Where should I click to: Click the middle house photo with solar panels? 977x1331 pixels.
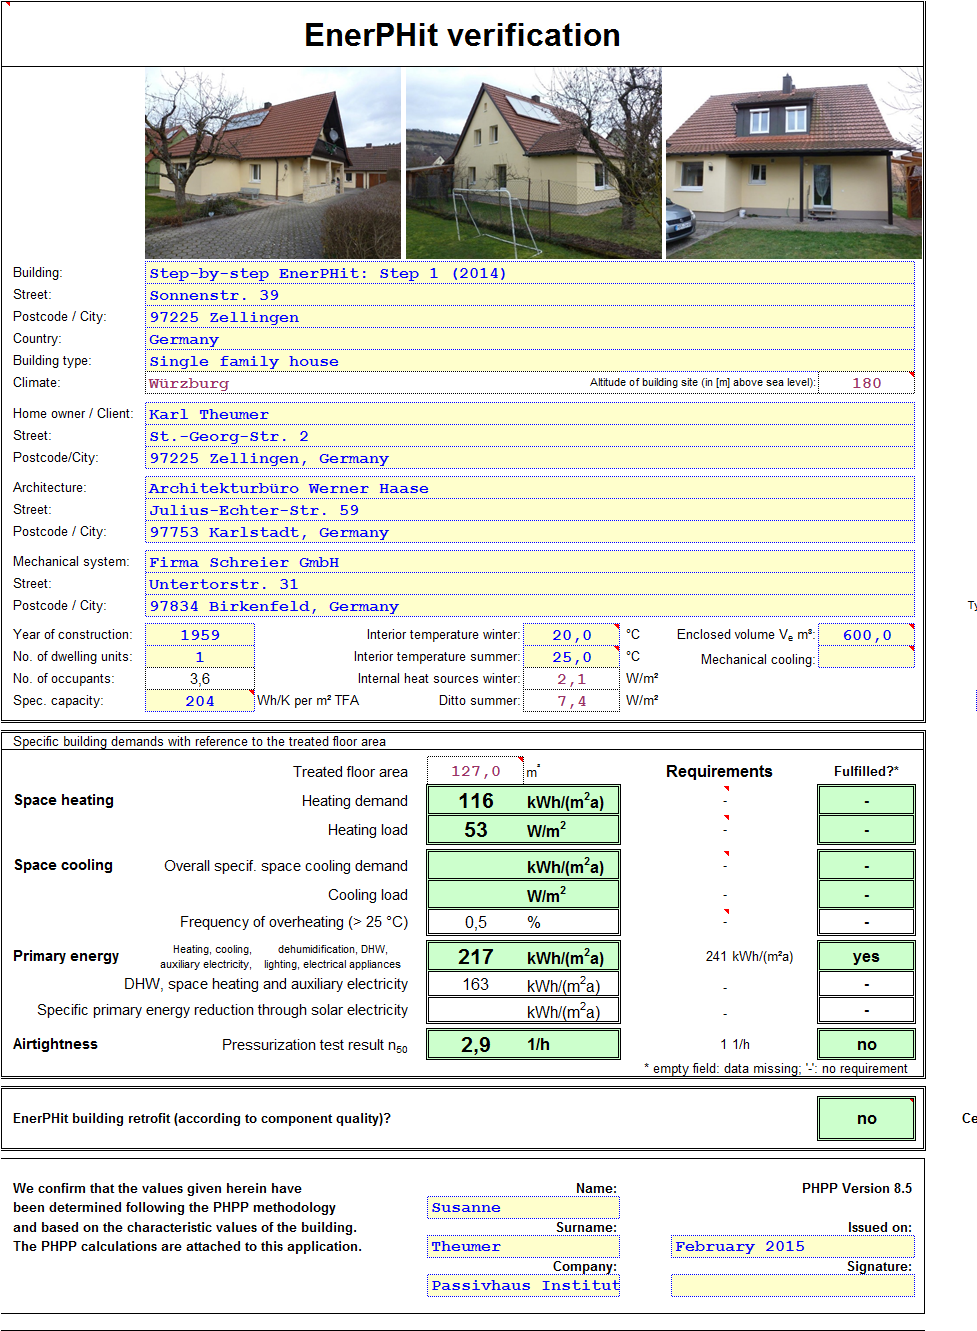pos(533,163)
